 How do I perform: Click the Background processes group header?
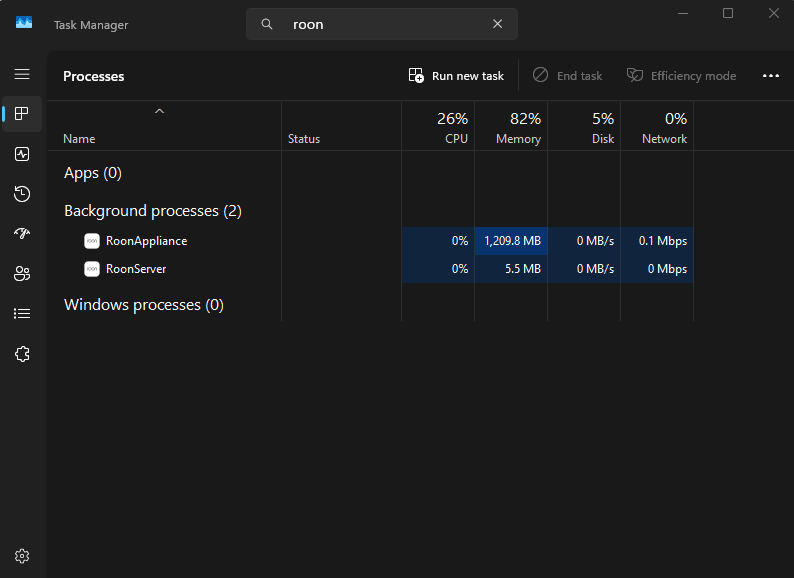tap(152, 211)
